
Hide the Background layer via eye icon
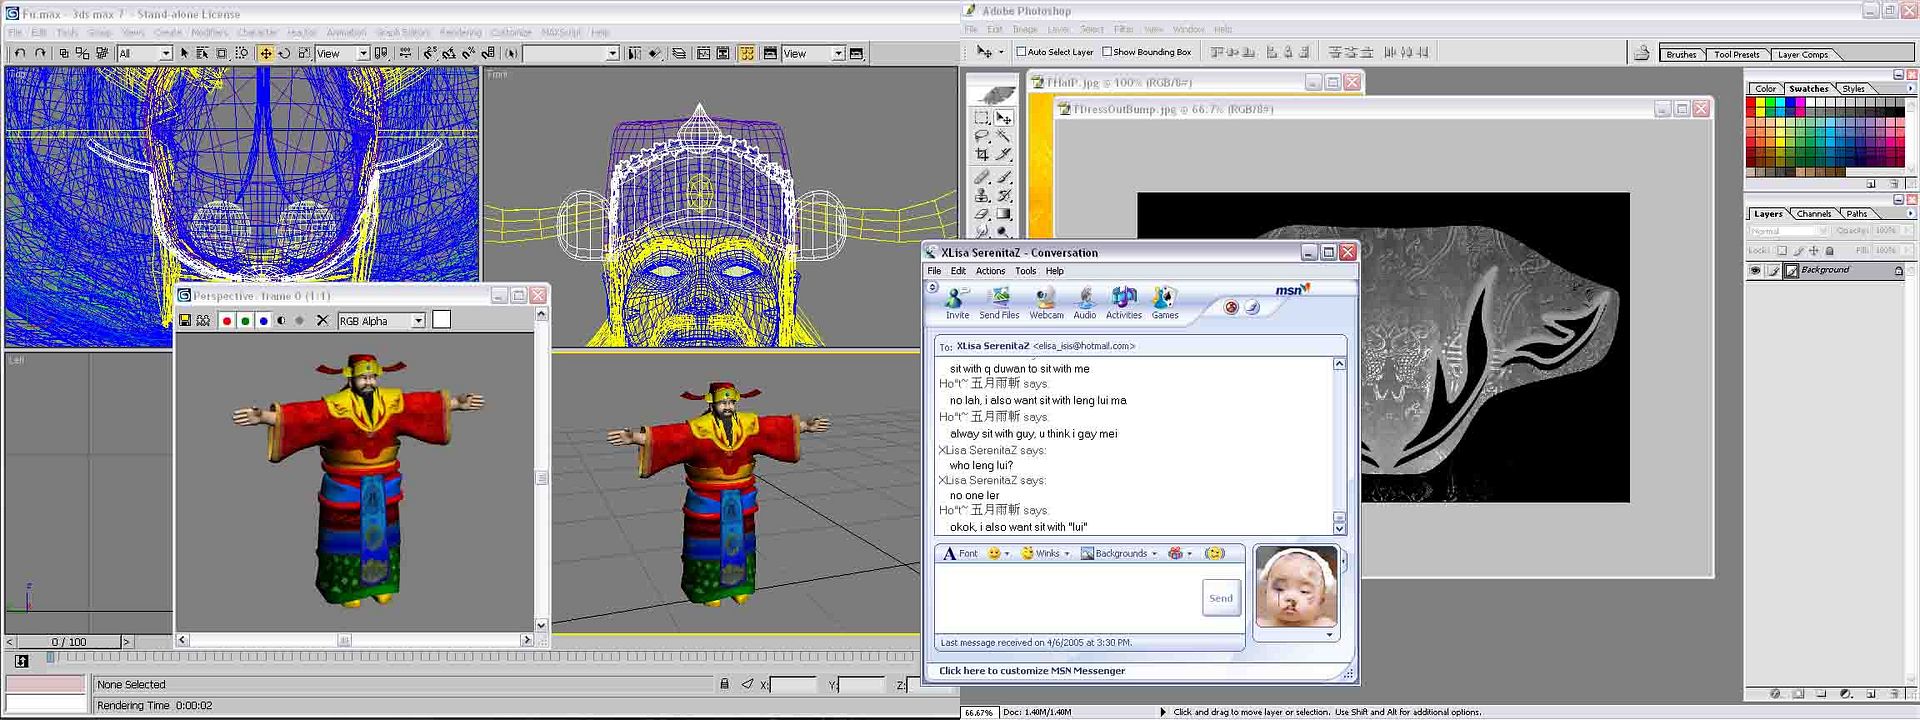1755,271
